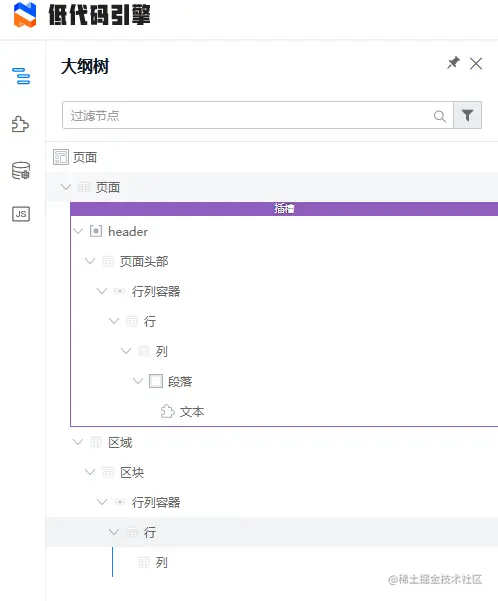The width and height of the screenshot is (498, 601).
Task: Select the 行列容器 item under 页面头部
Action: coord(156,291)
